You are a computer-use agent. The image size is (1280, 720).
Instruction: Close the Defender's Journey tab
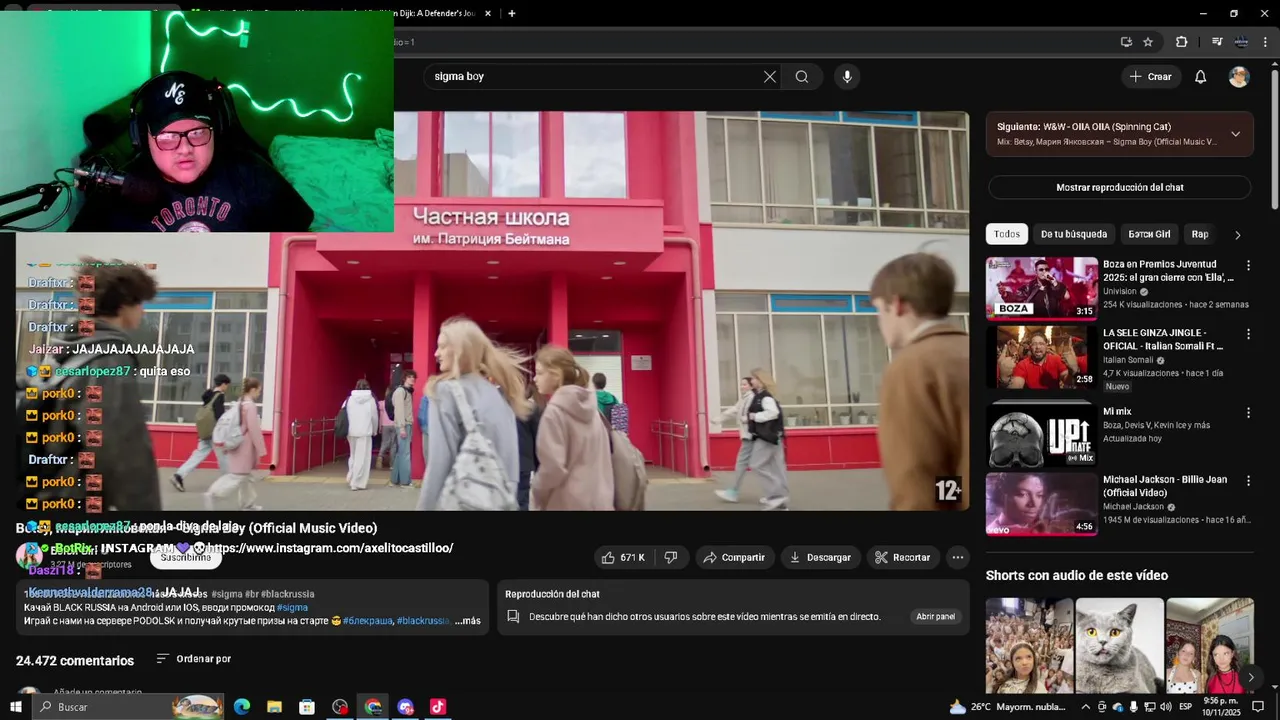pyautogui.click(x=488, y=13)
